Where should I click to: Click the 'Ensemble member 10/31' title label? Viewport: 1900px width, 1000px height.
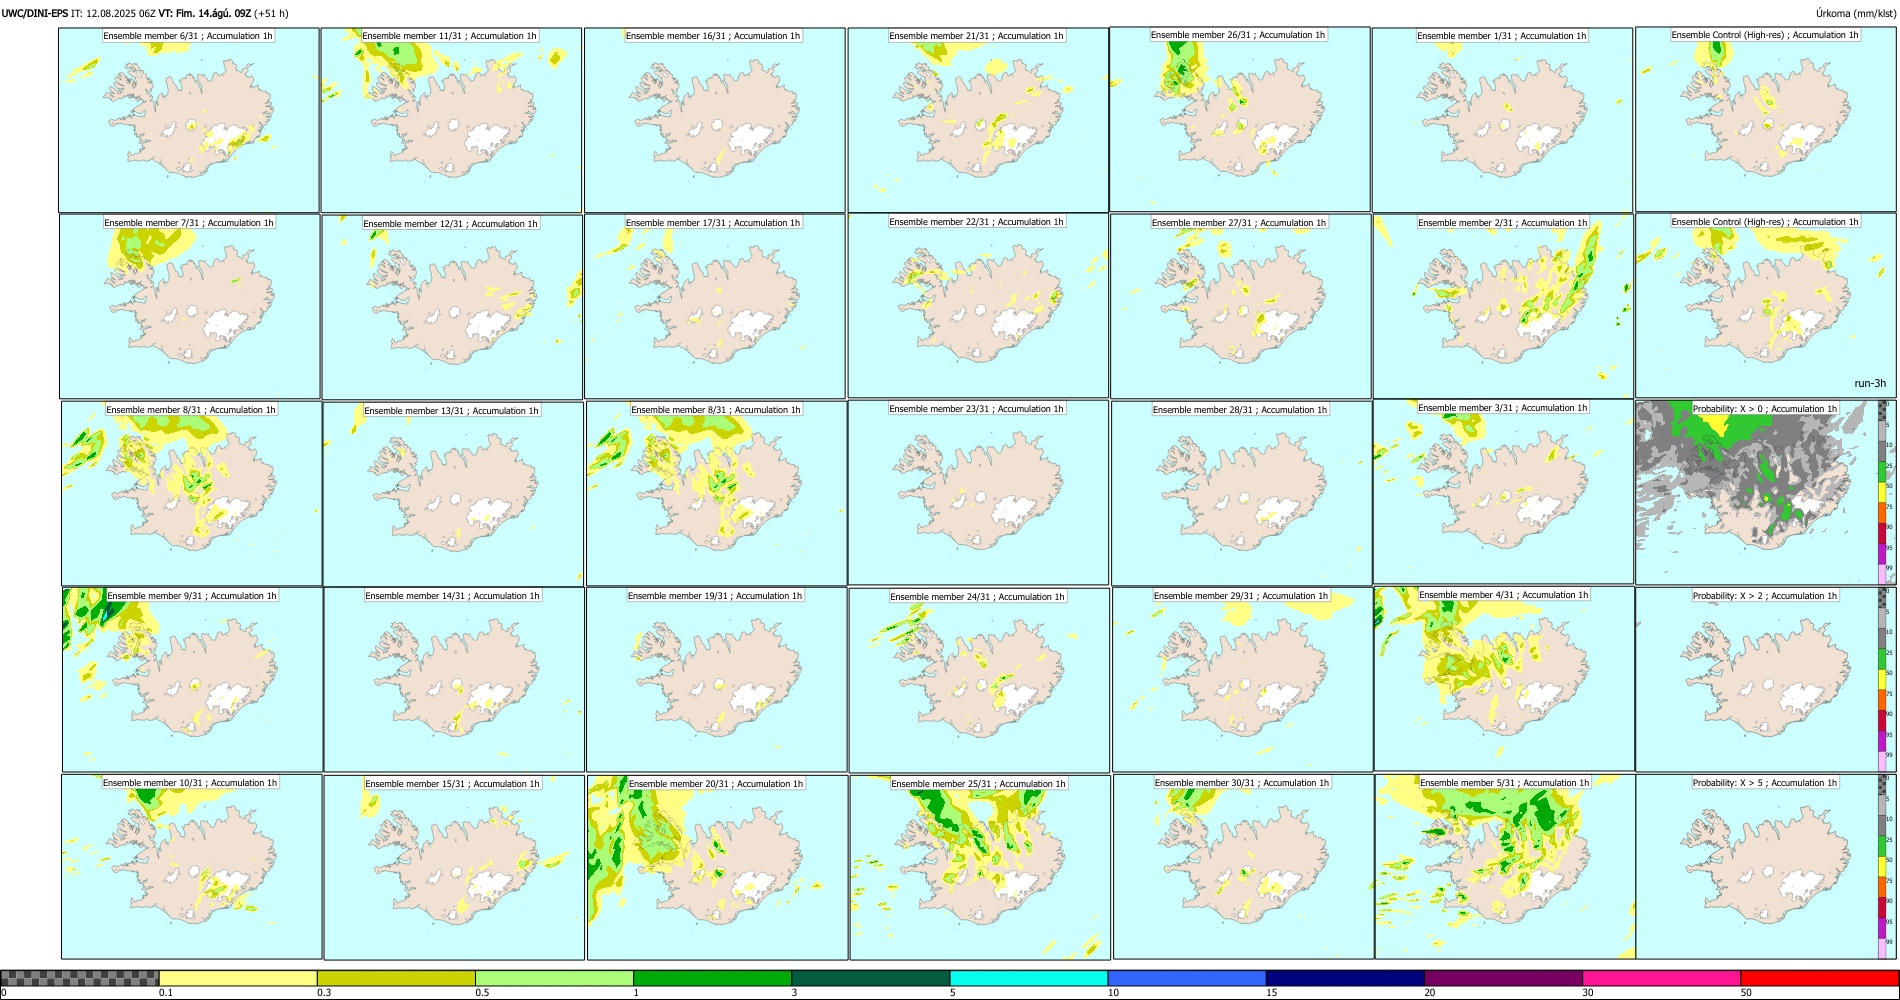pyautogui.click(x=190, y=783)
